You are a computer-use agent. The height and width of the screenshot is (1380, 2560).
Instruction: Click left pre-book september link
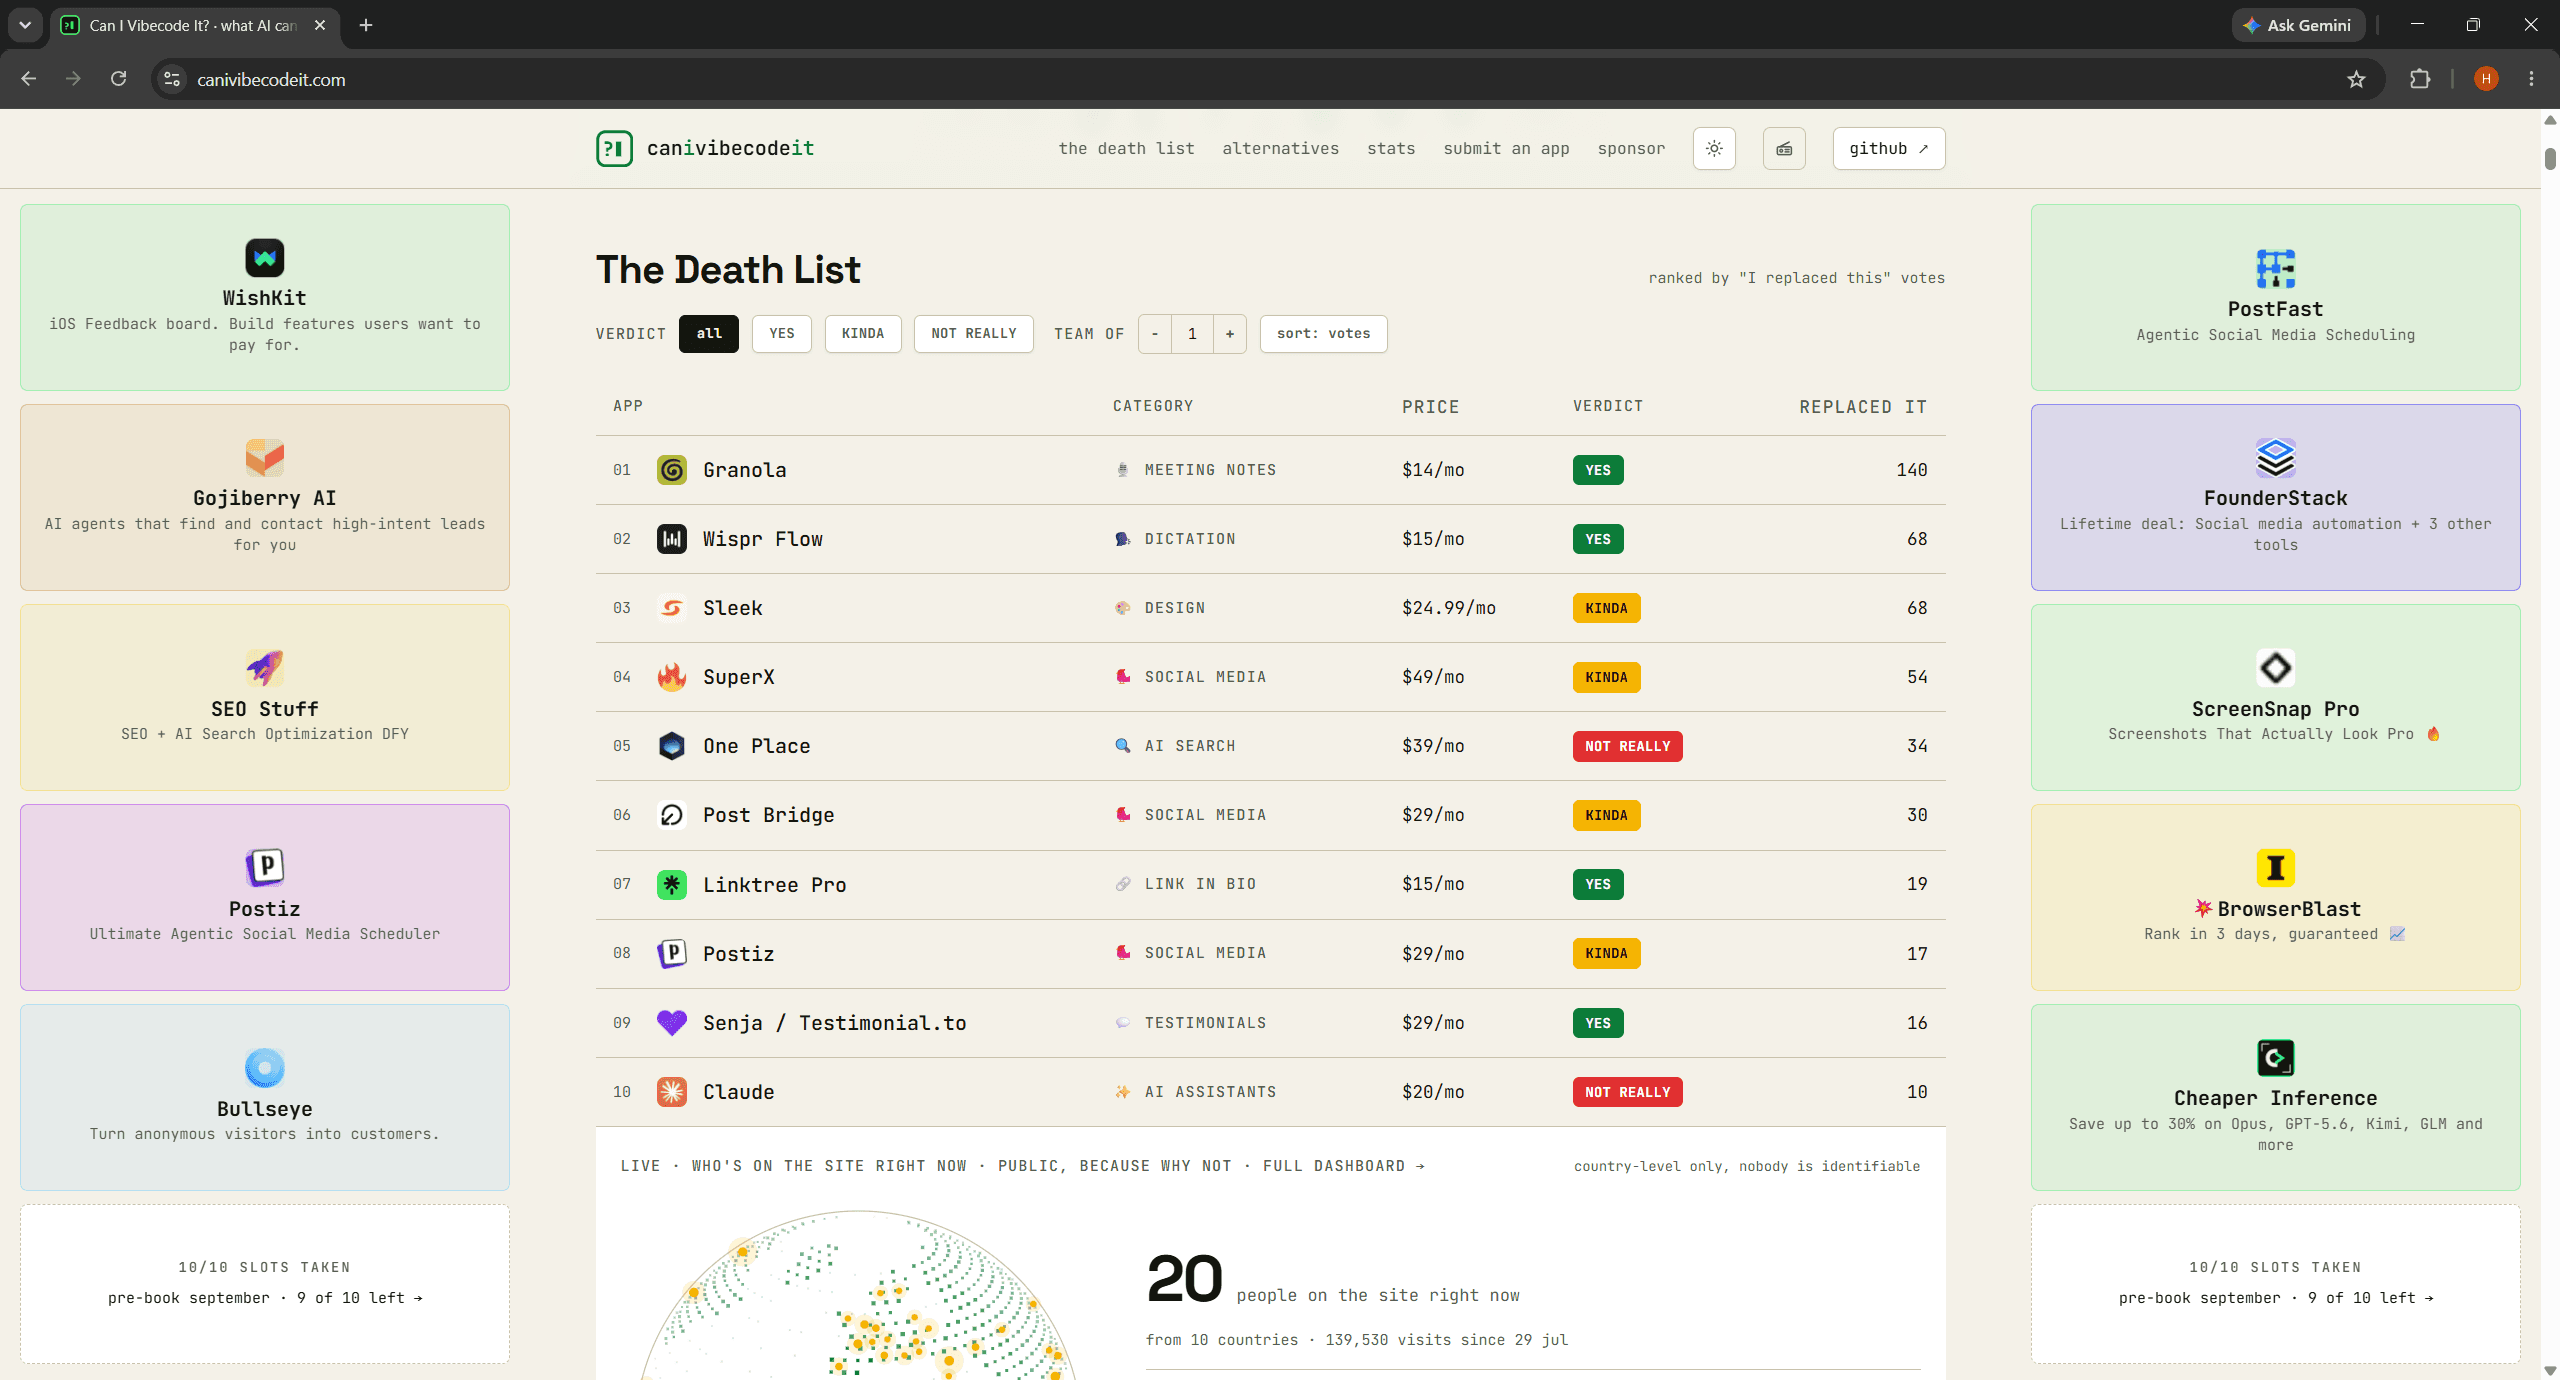tap(265, 1298)
